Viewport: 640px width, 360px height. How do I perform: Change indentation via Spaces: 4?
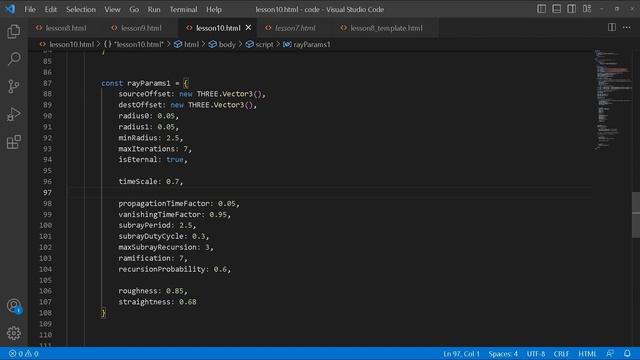pyautogui.click(x=503, y=353)
